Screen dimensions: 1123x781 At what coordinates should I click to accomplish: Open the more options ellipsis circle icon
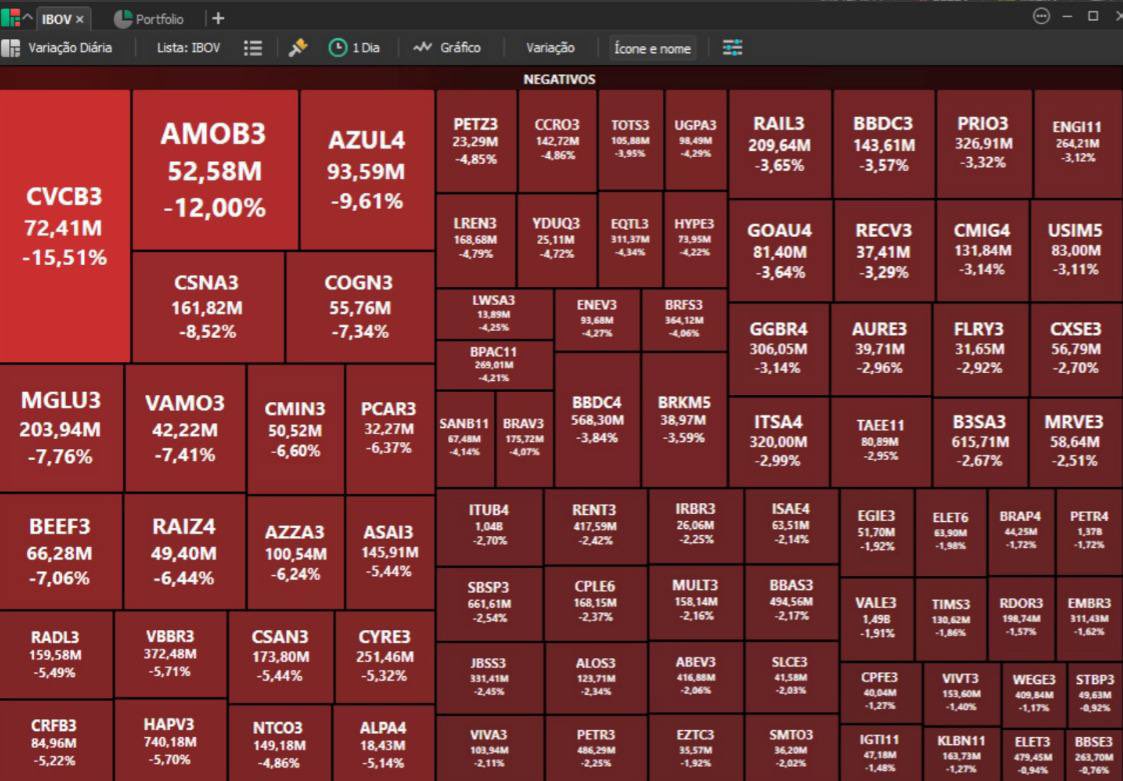[x=1041, y=16]
